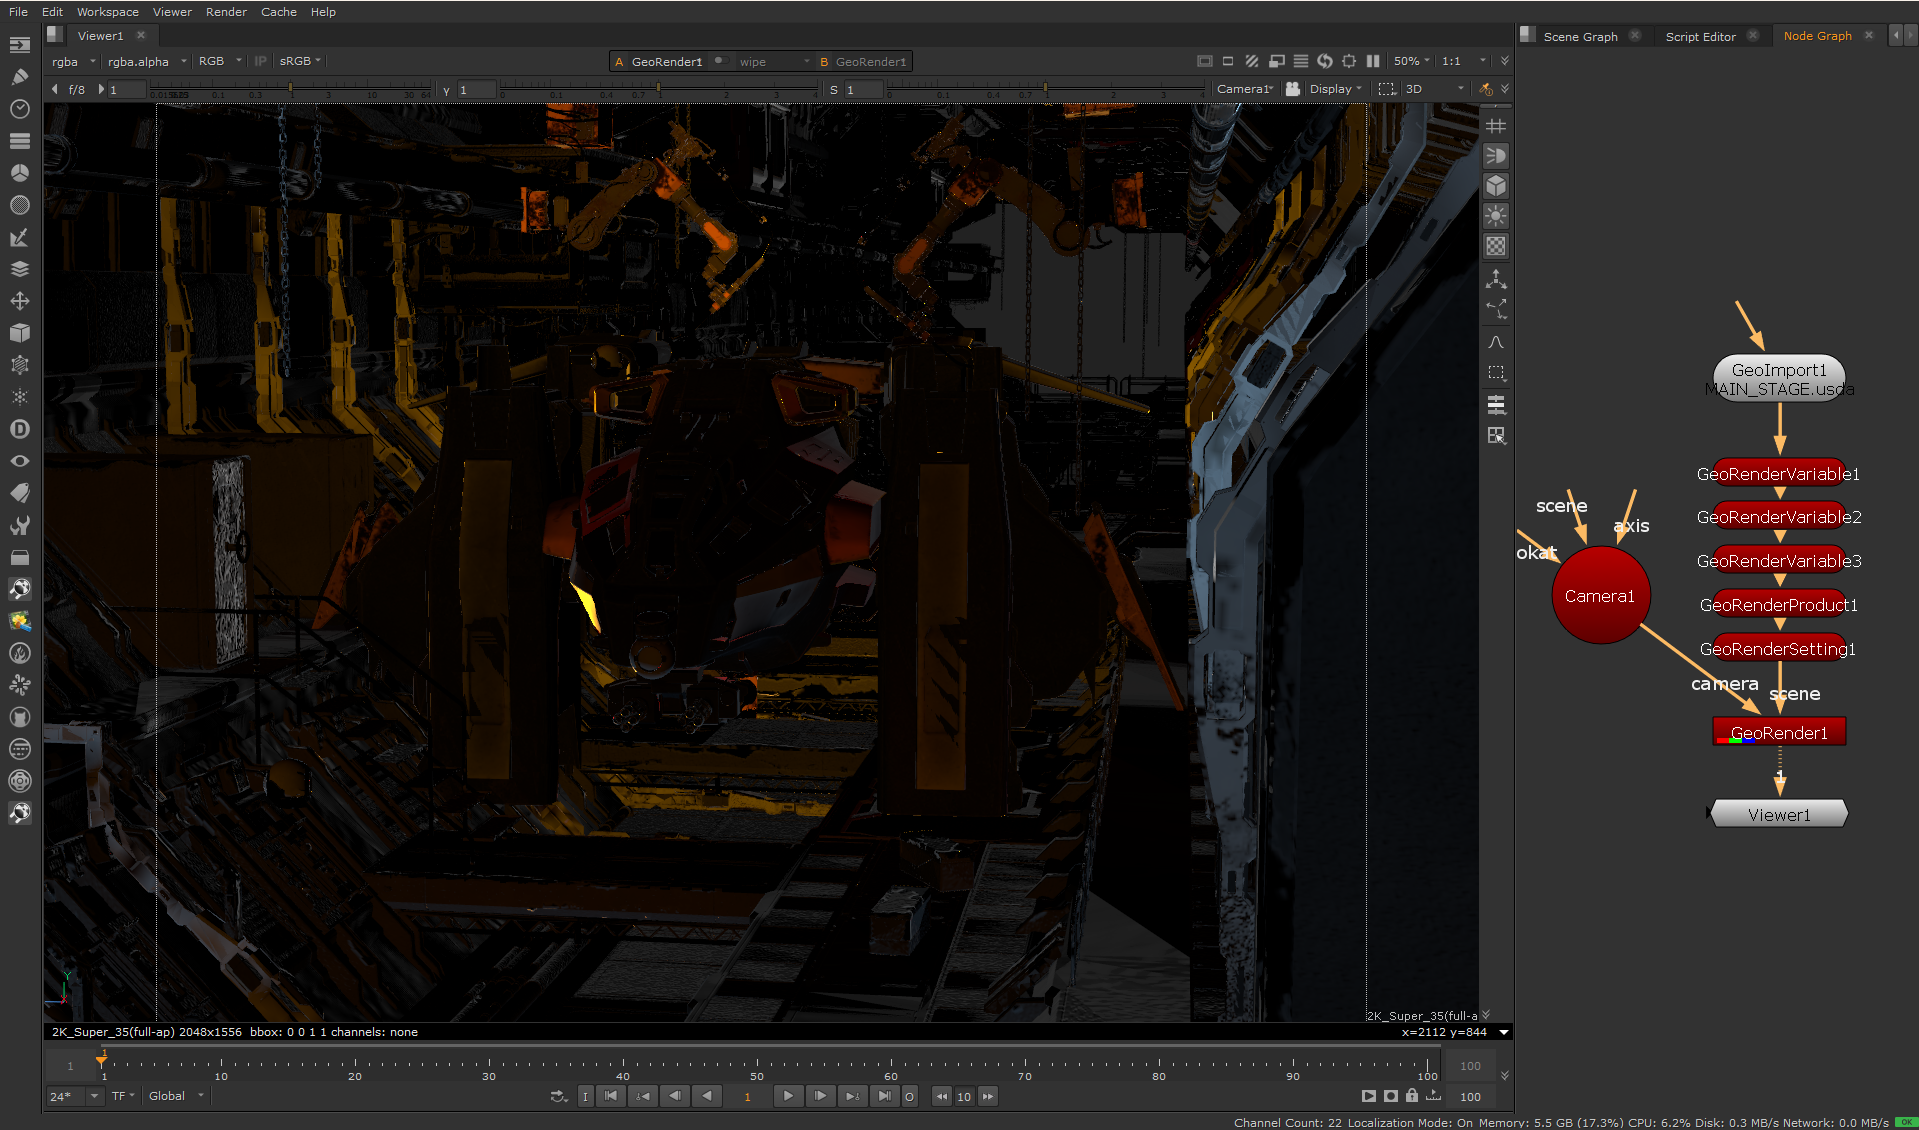Viewport: 1919px width, 1130px height.
Task: Open the 50% zoom level dropdown
Action: [x=1412, y=61]
